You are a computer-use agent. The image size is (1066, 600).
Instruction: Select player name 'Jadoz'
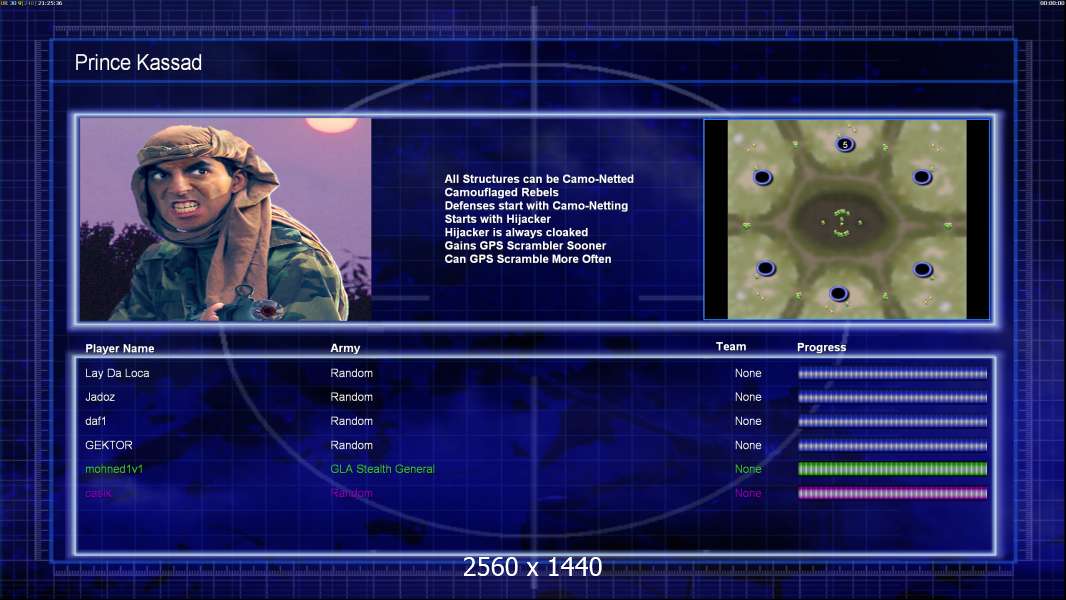tap(99, 397)
